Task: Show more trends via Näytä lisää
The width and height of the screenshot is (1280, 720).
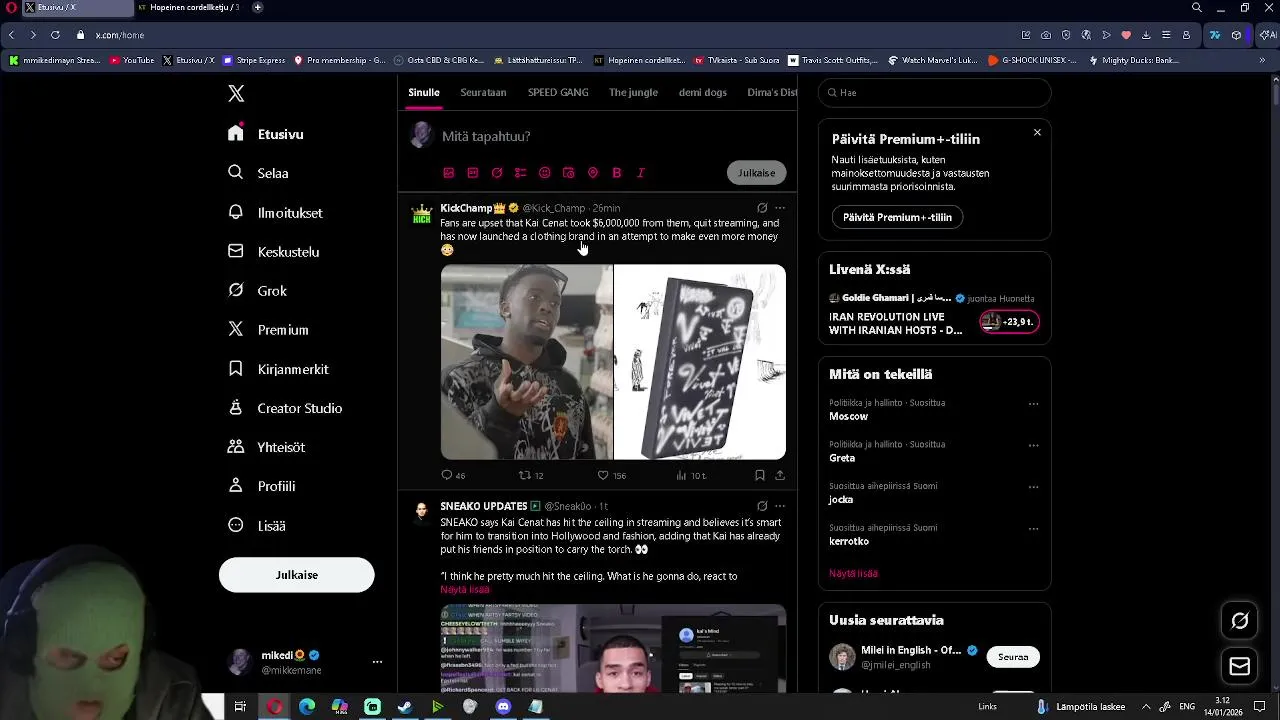Action: point(853,573)
